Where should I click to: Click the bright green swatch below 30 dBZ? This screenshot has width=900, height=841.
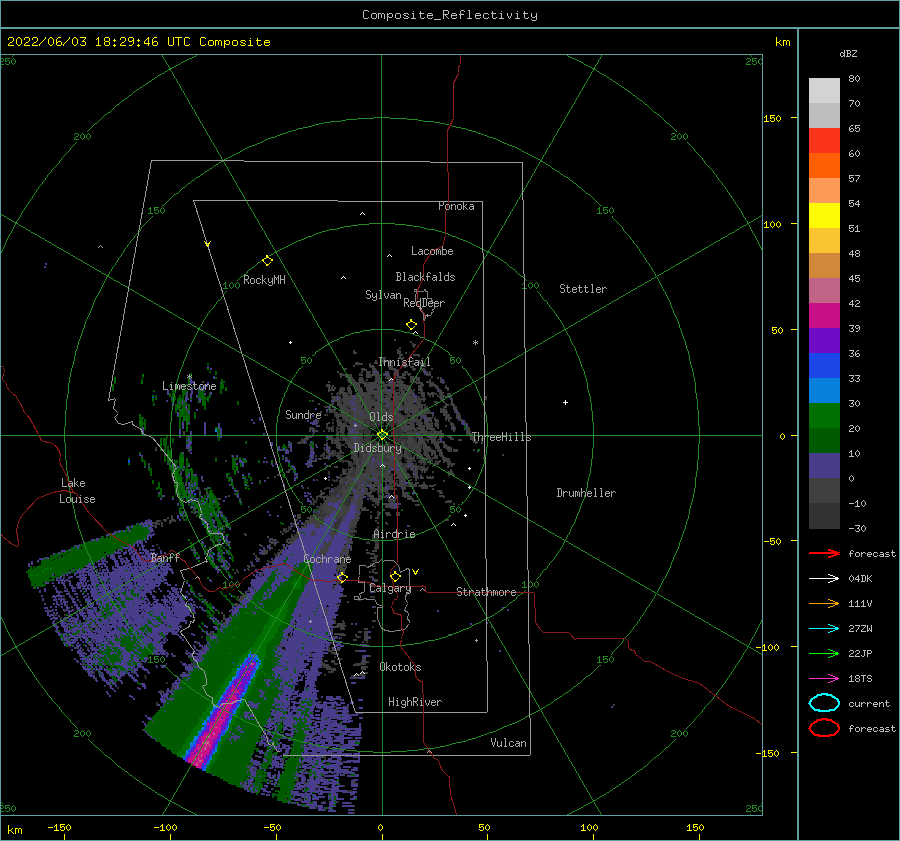pyautogui.click(x=824, y=416)
